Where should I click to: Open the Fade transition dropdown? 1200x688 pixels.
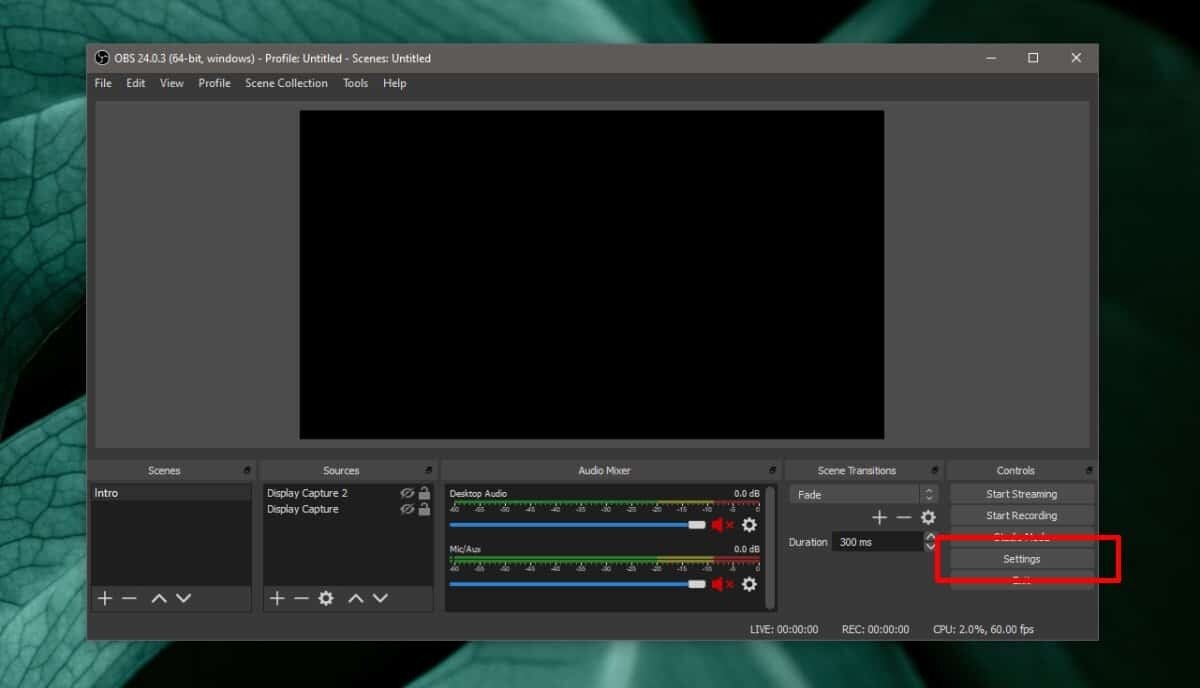(864, 495)
